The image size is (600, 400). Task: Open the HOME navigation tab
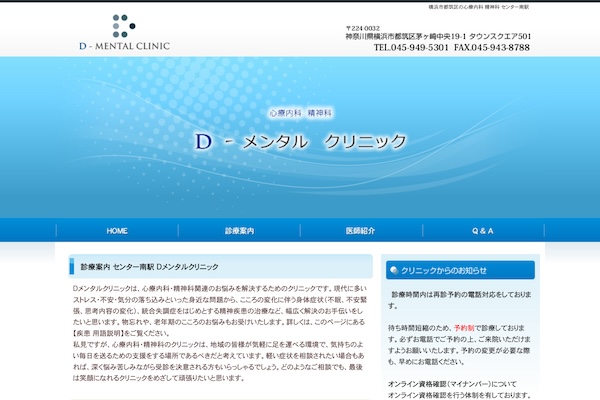click(117, 231)
